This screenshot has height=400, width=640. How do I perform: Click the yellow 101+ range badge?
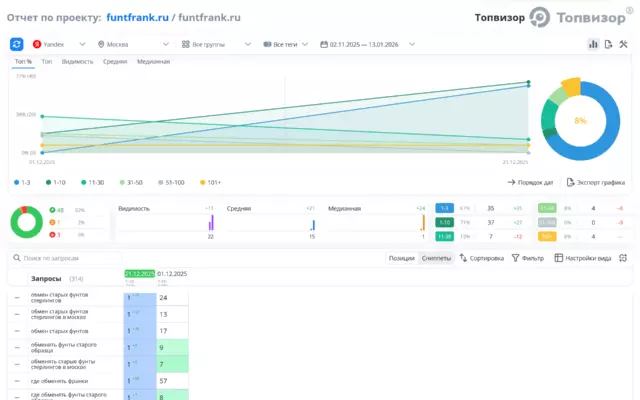pos(547,236)
